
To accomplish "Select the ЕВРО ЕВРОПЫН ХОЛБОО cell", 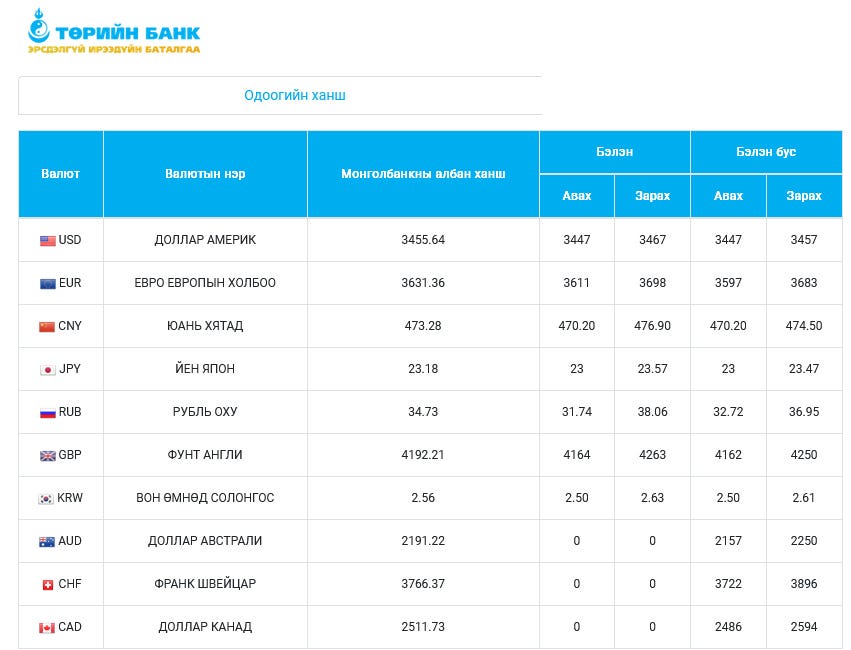I will (205, 283).
